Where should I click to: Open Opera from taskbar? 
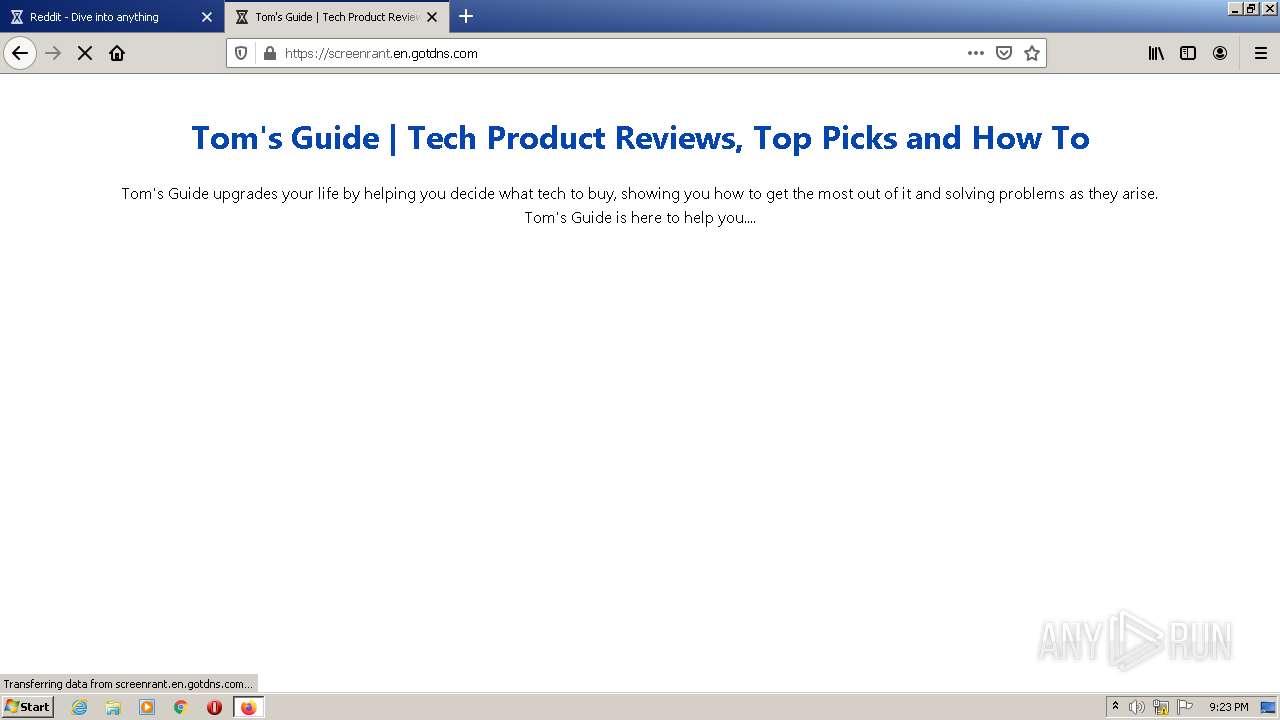click(x=214, y=707)
